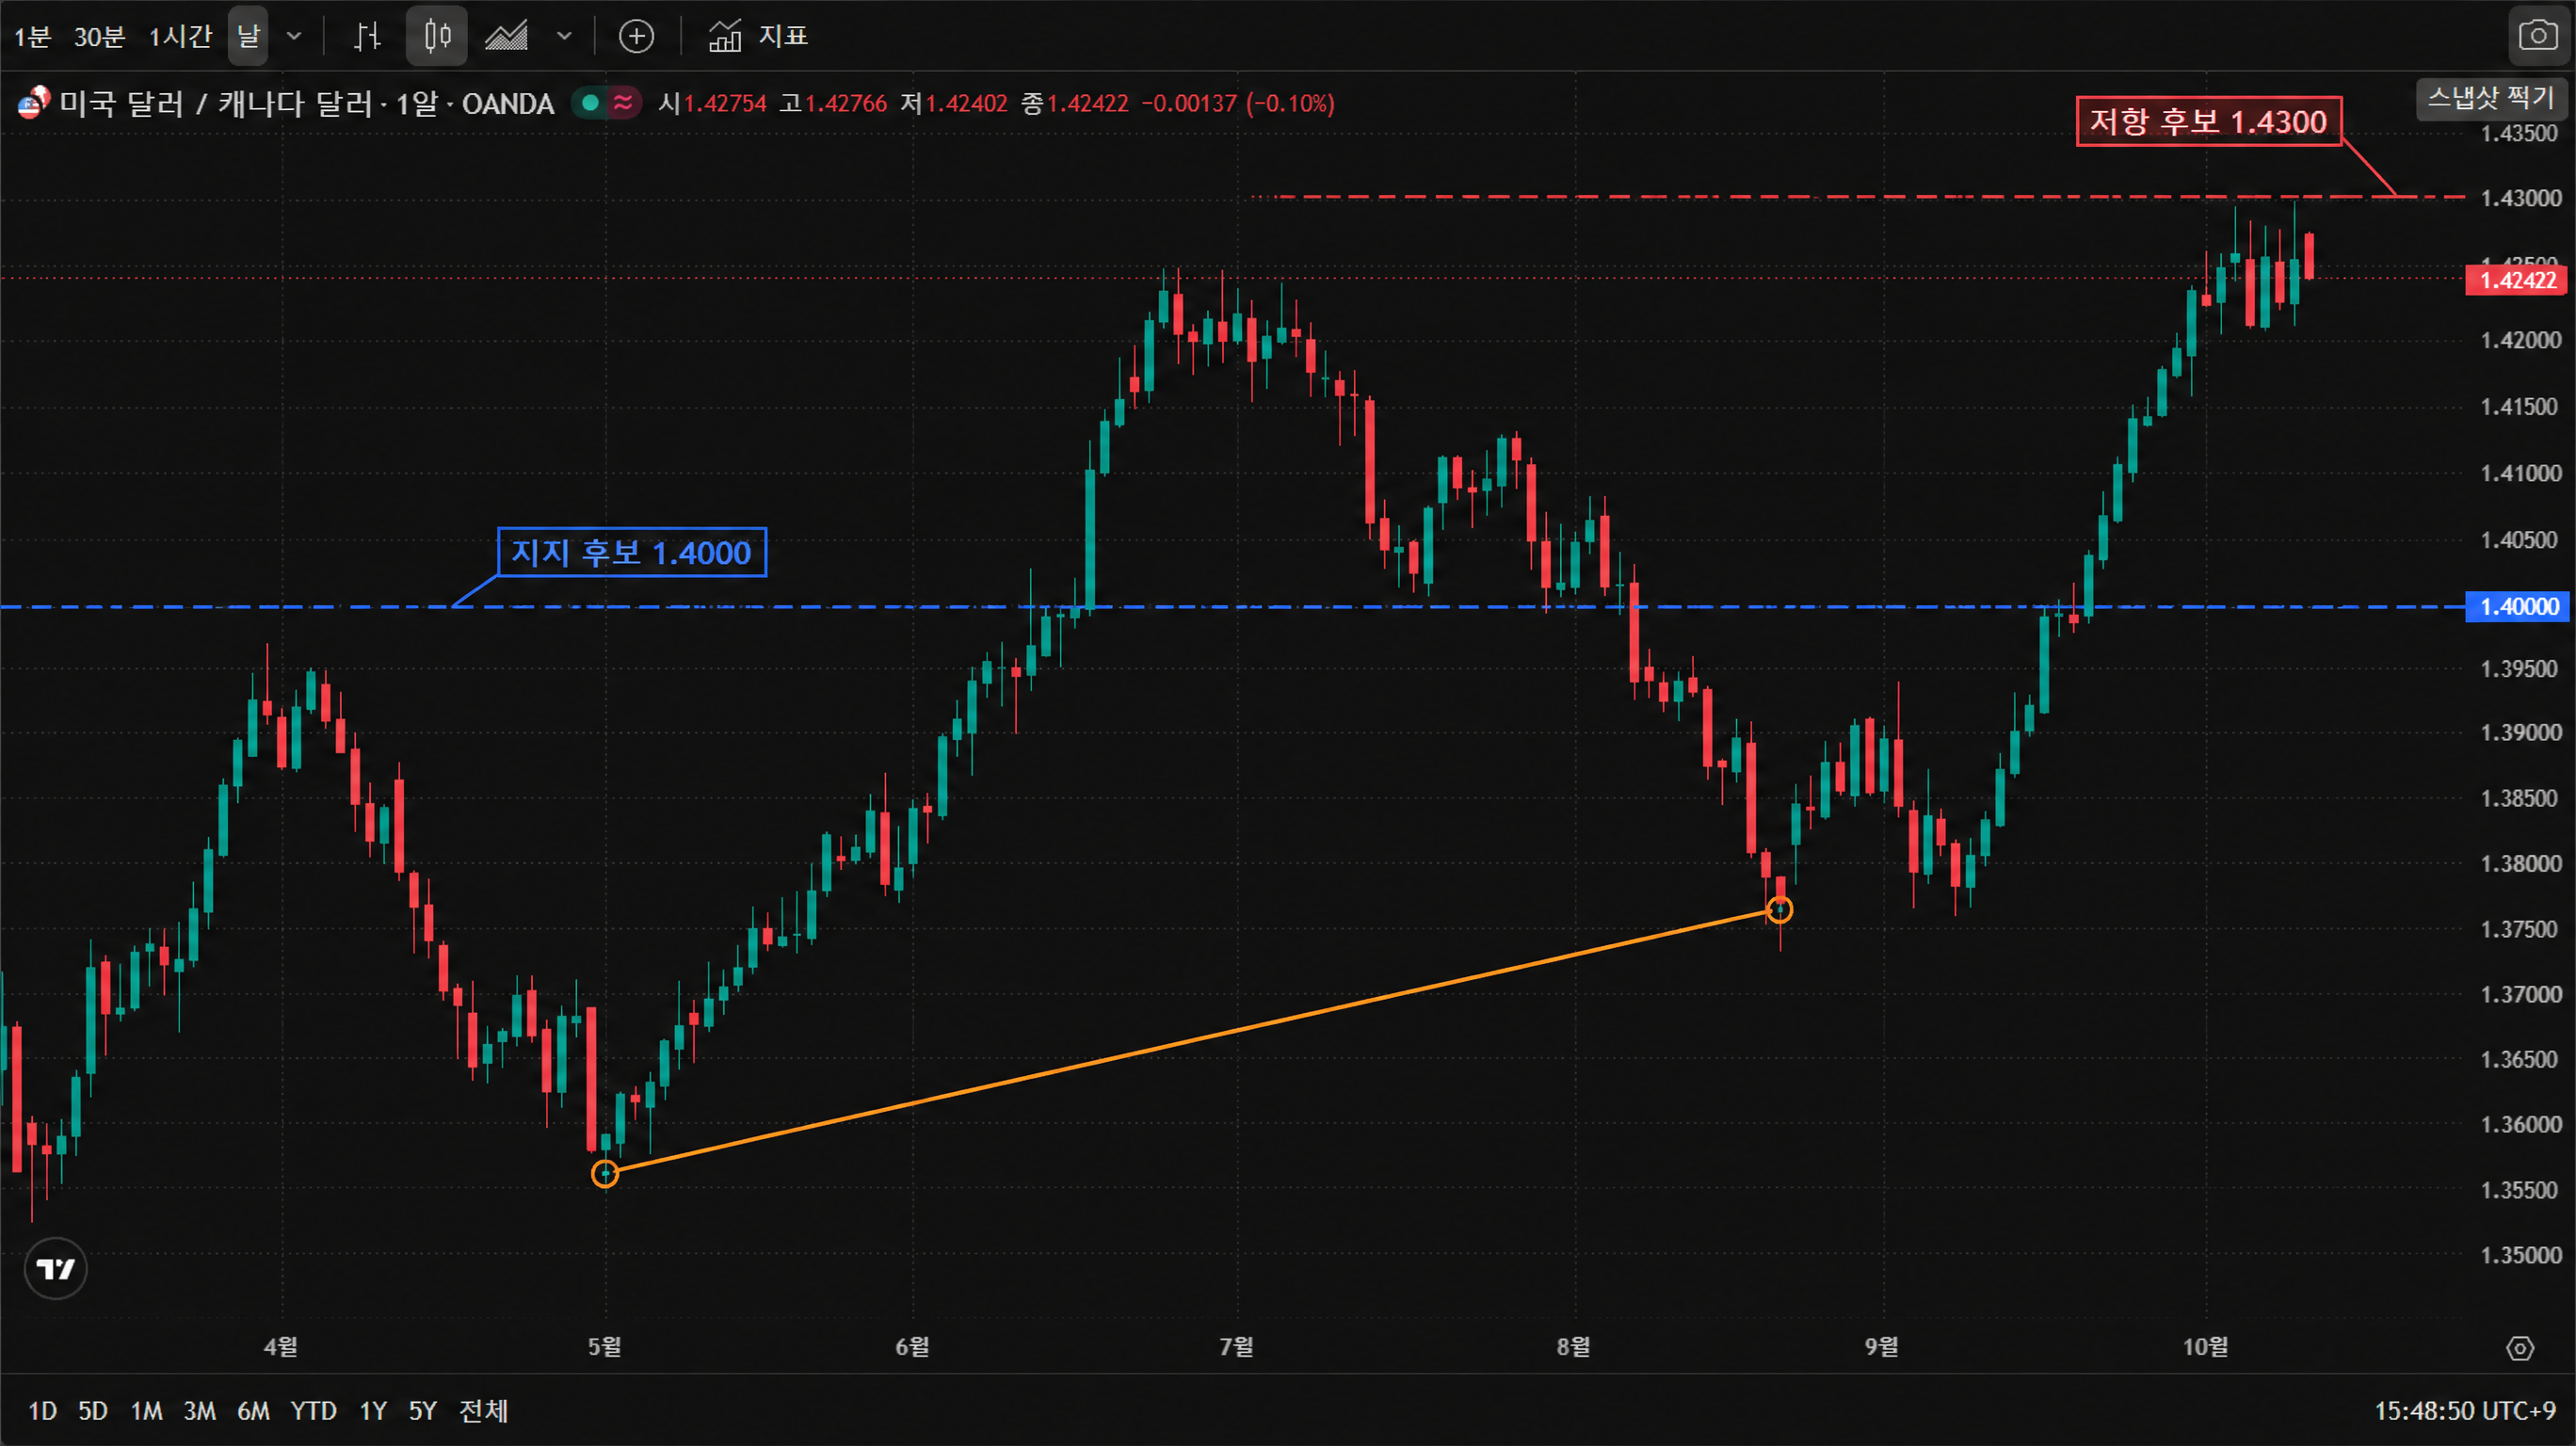Select the 3M date range
Viewport: 2576px width, 1446px height.
[199, 1411]
